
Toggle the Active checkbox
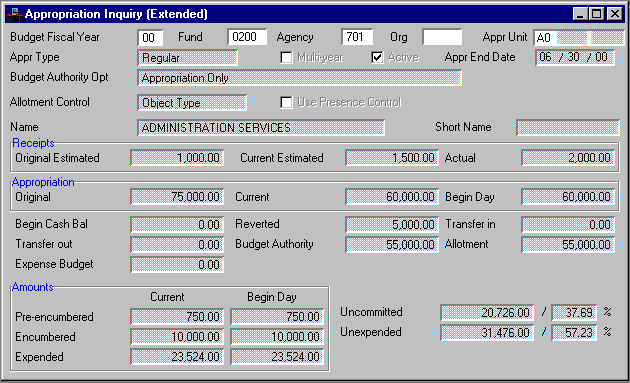click(x=377, y=57)
